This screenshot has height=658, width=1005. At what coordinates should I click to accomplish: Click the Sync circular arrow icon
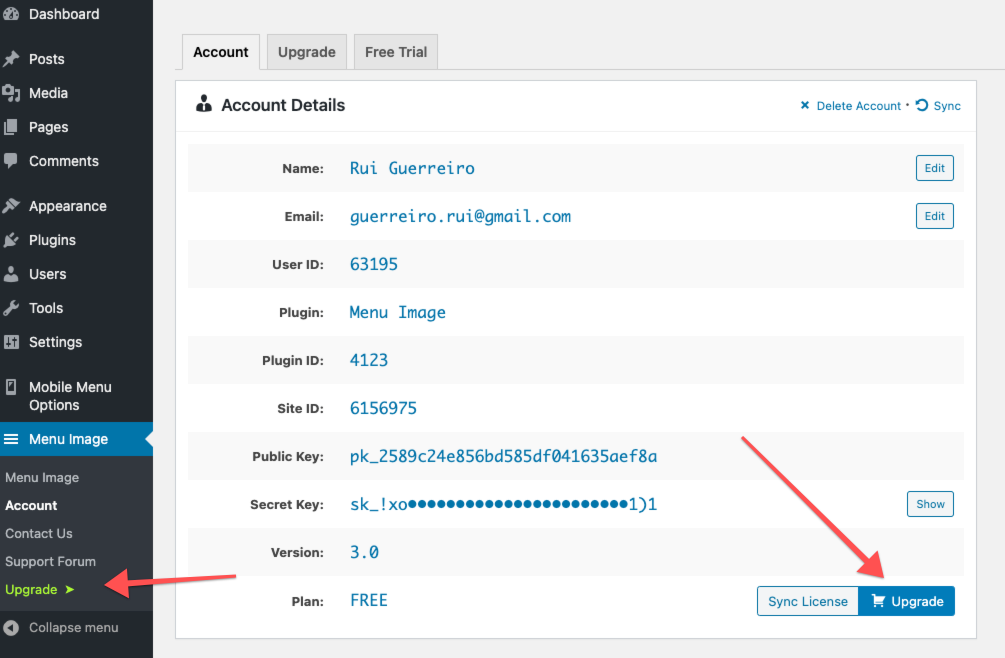[x=922, y=105]
